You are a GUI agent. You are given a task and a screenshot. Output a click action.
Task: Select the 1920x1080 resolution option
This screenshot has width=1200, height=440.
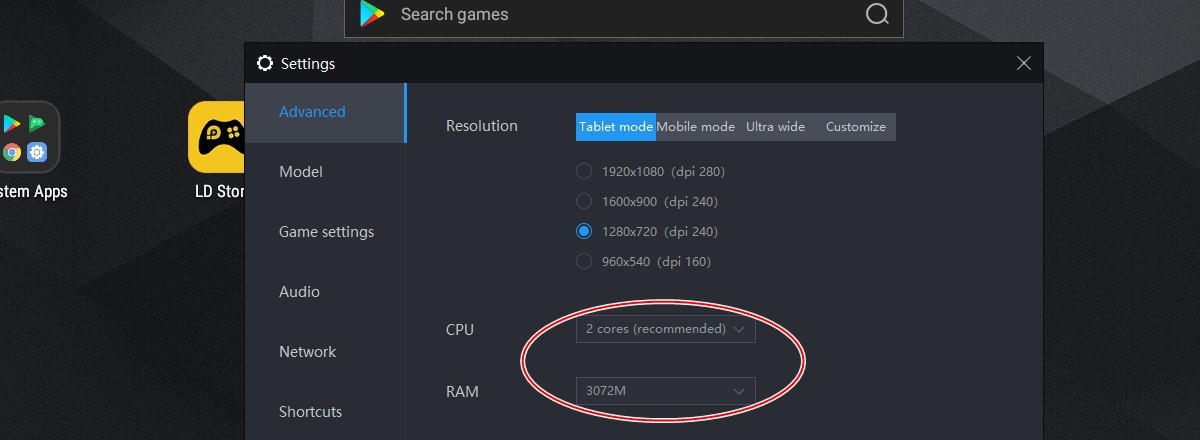tap(584, 171)
